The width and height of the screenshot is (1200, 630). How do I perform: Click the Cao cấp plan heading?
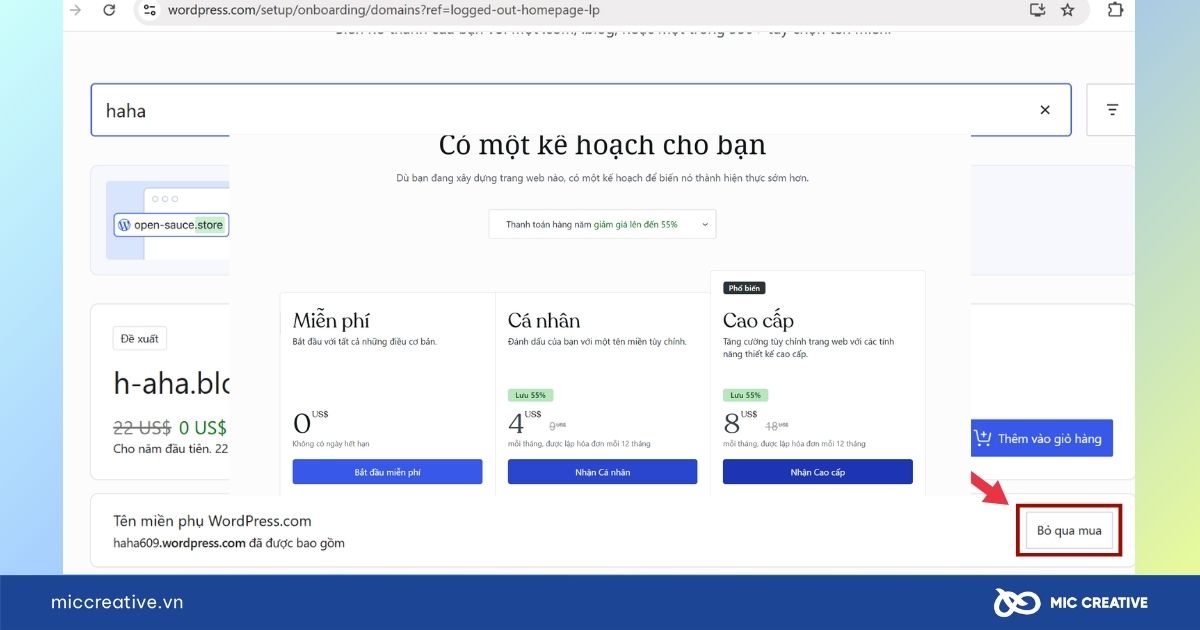pos(759,321)
